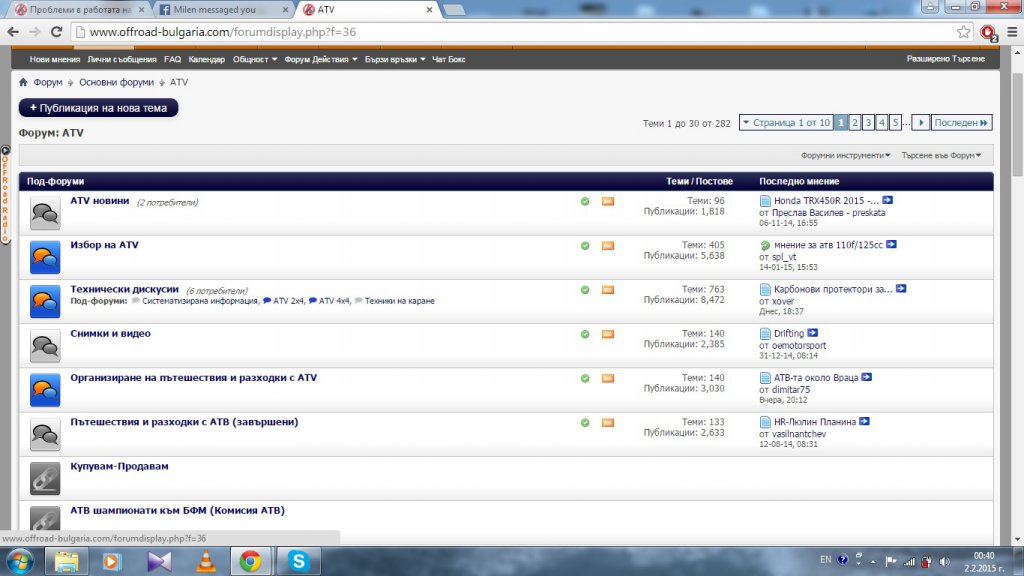The width and height of the screenshot is (1024, 576).
Task: Go to page 2 of the forum
Action: [854, 123]
